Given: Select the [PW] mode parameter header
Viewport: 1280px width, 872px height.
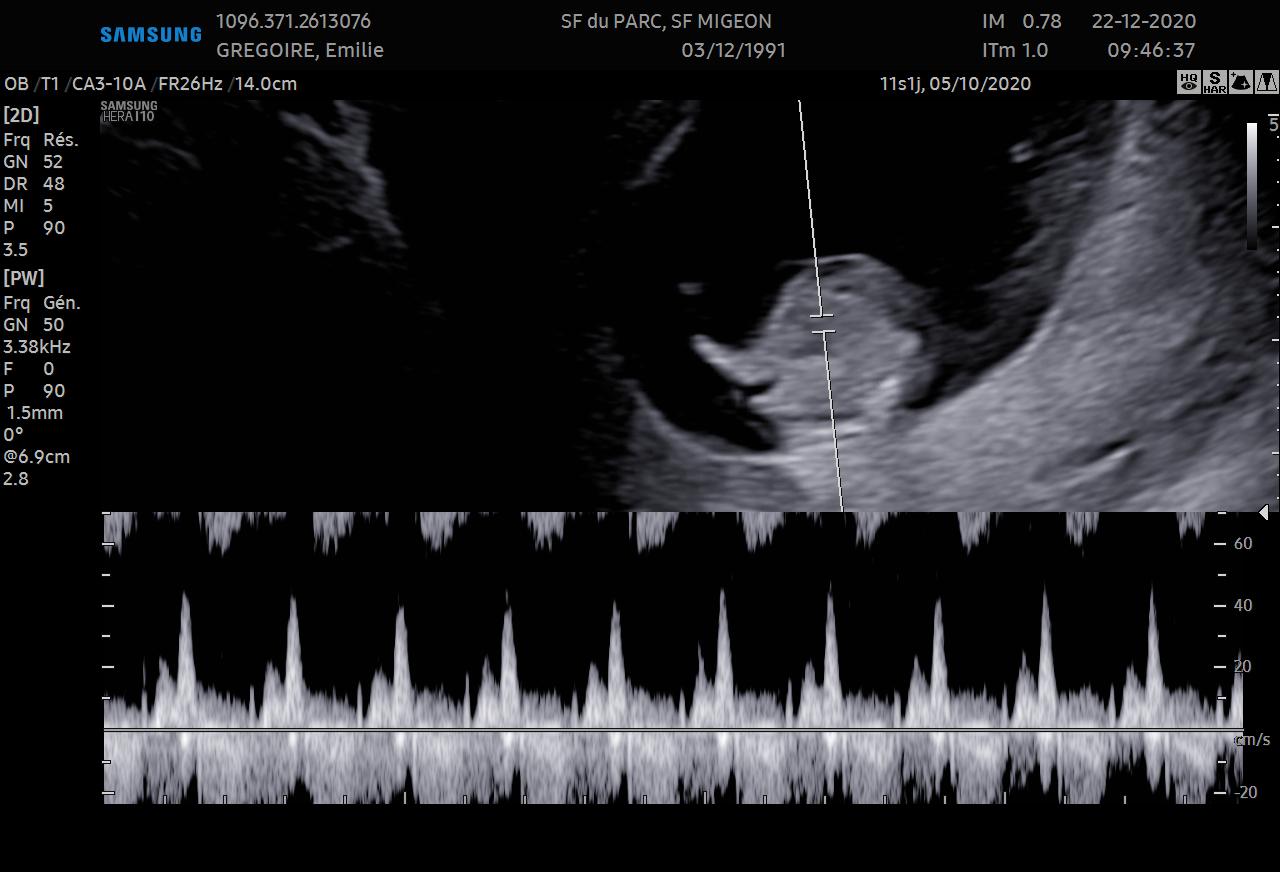Looking at the screenshot, I should (x=24, y=278).
